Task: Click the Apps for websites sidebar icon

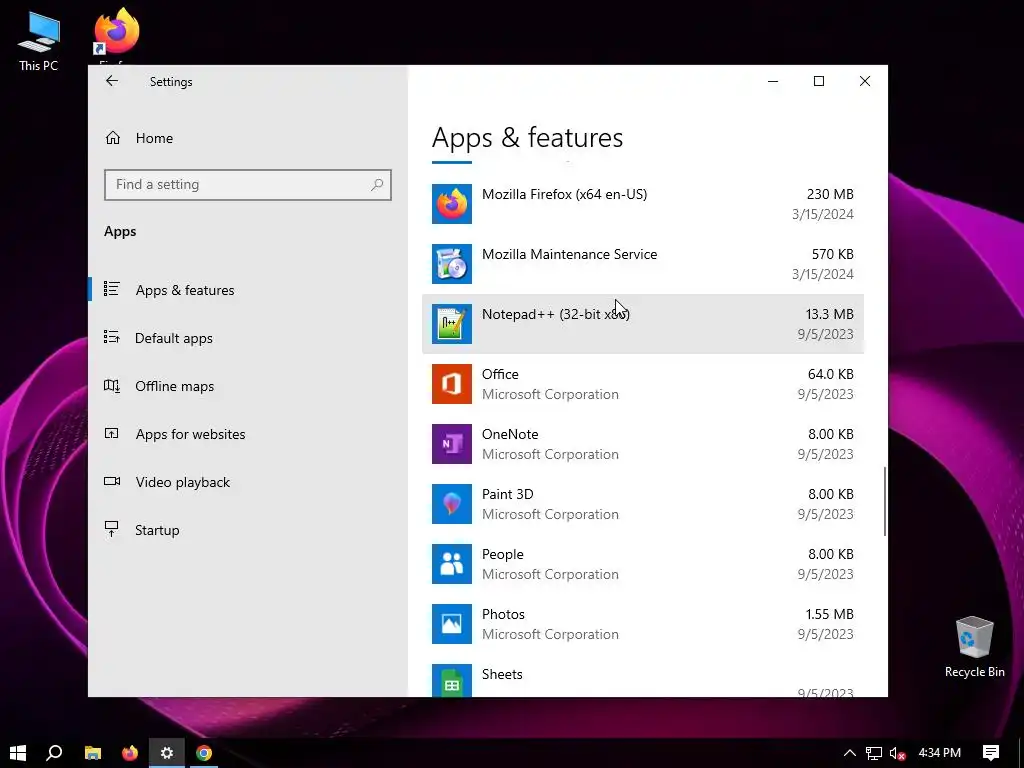Action: 112,434
